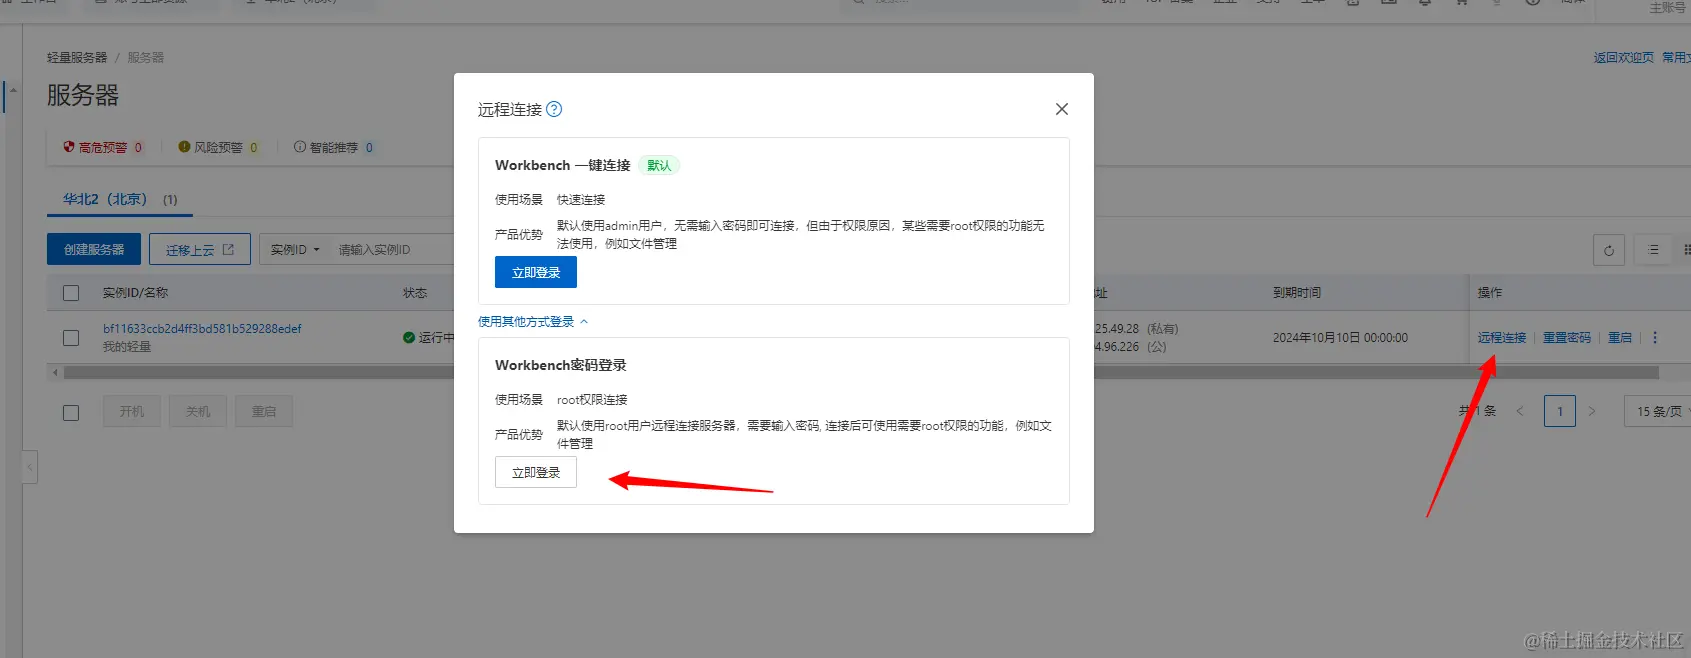Click the 实例ID/名称 column header
Image resolution: width=1691 pixels, height=658 pixels.
point(135,293)
